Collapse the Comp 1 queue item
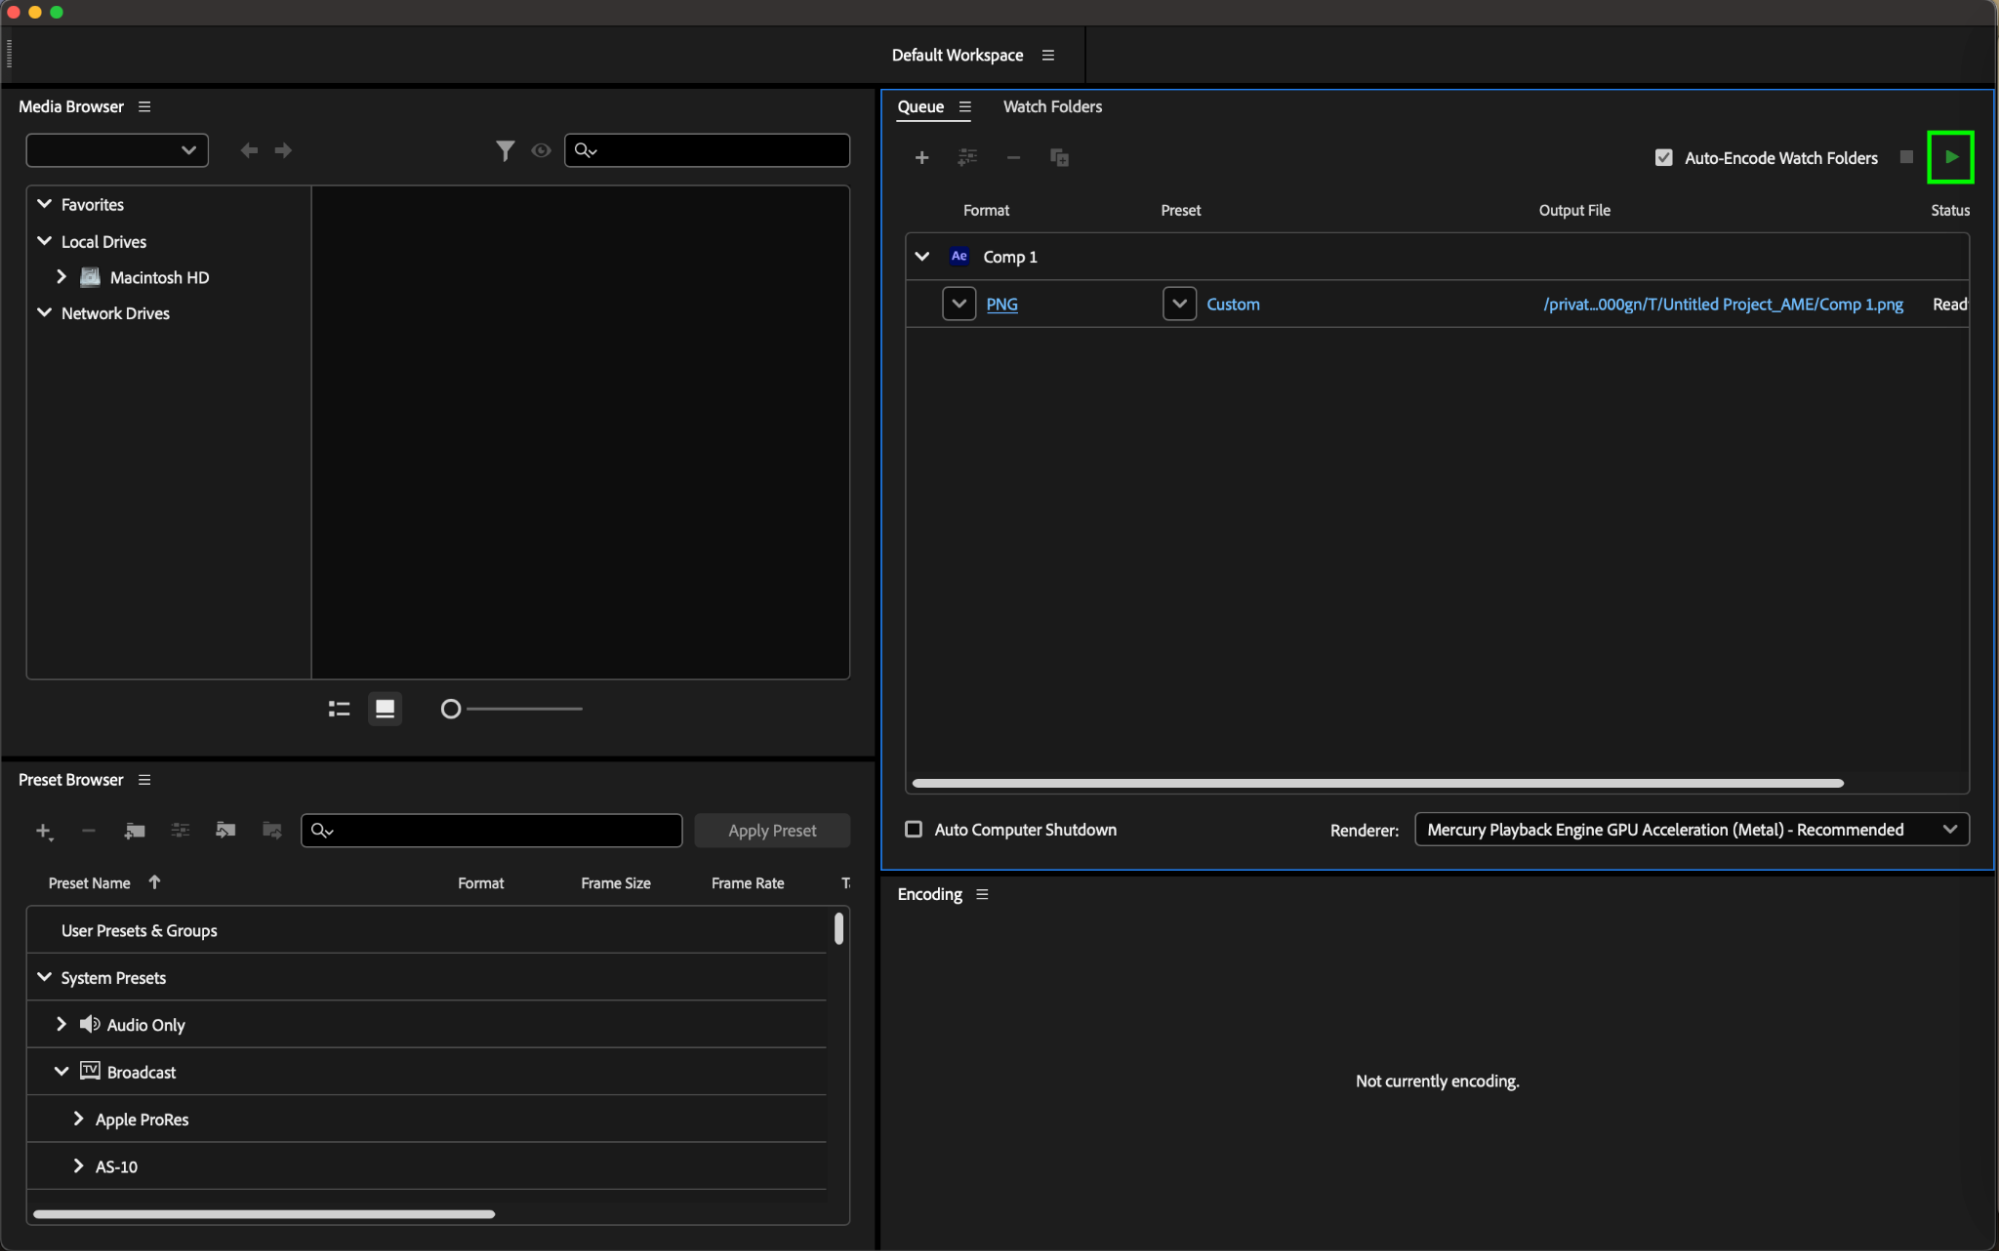This screenshot has width=1999, height=1252. pyautogui.click(x=922, y=256)
